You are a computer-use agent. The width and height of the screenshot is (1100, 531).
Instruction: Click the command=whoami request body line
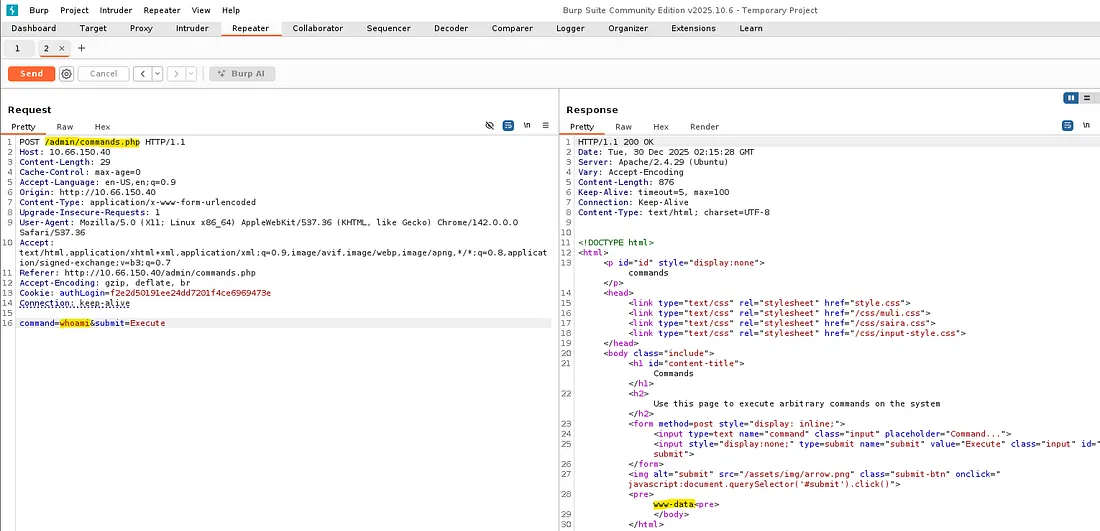pos(92,324)
